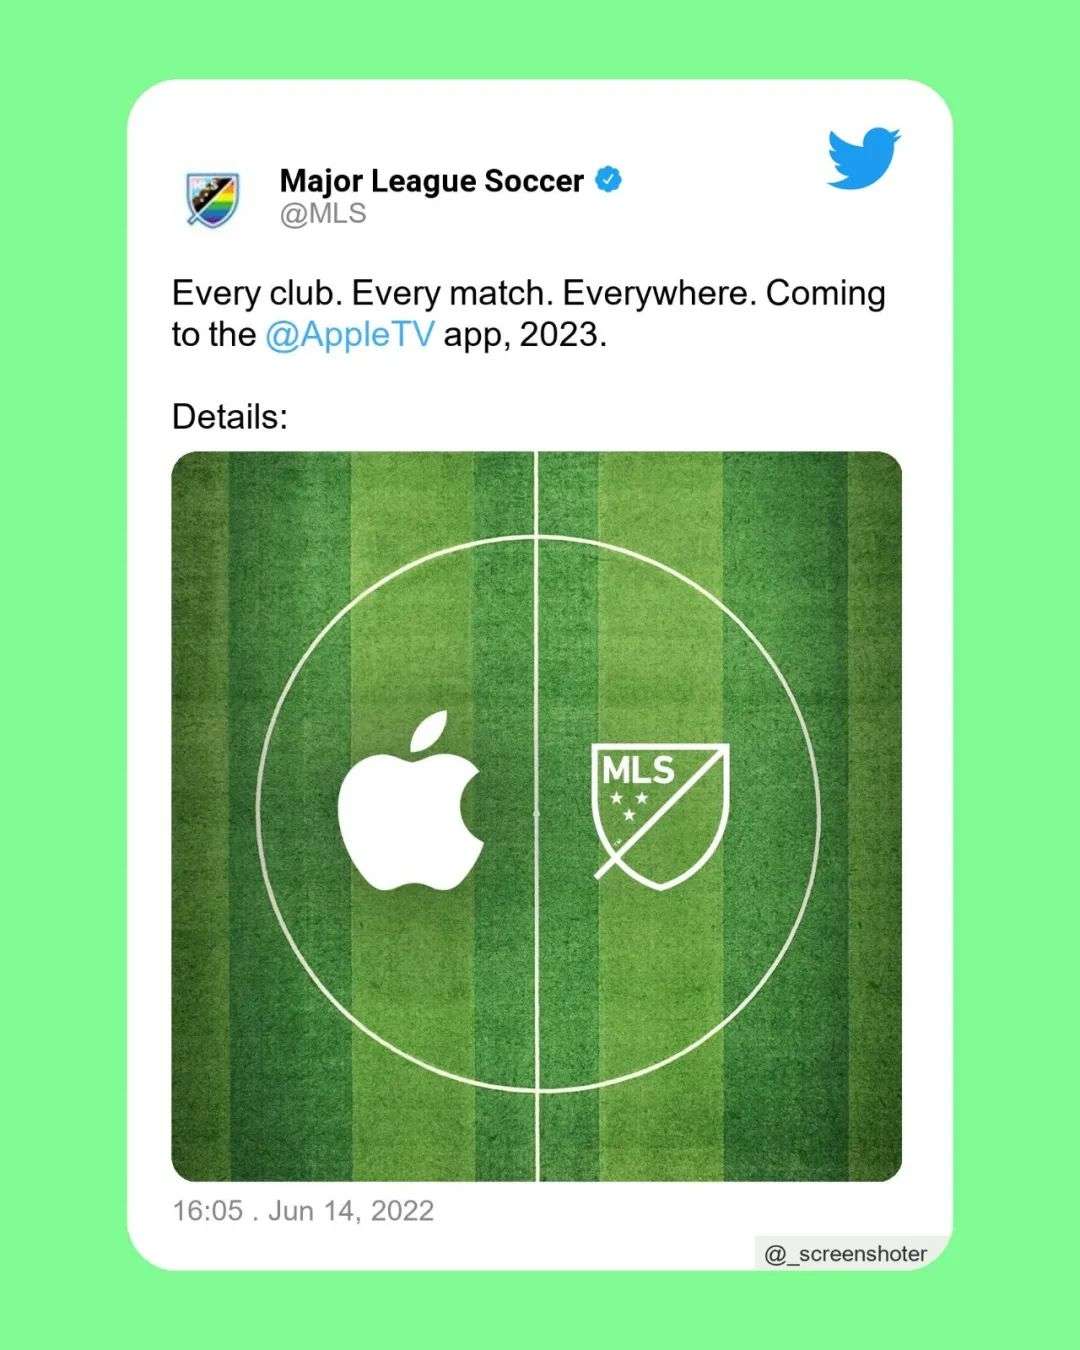This screenshot has width=1080, height=1350.
Task: Click the three stars inside the MLS shield
Action: (x=629, y=805)
